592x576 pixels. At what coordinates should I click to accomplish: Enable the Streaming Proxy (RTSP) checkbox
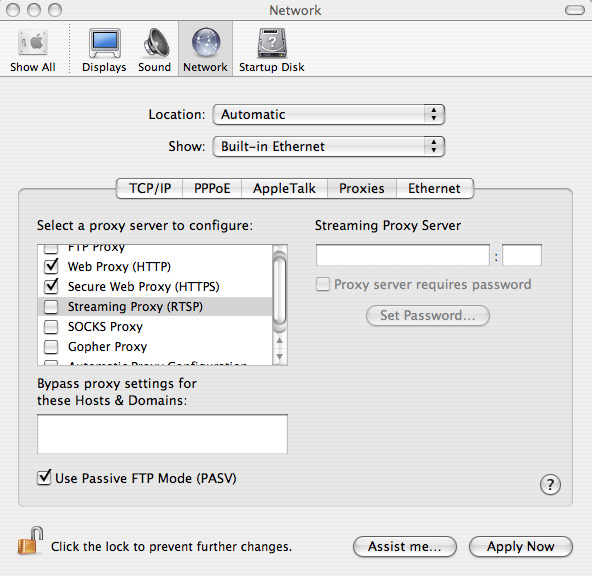pyautogui.click(x=51, y=306)
